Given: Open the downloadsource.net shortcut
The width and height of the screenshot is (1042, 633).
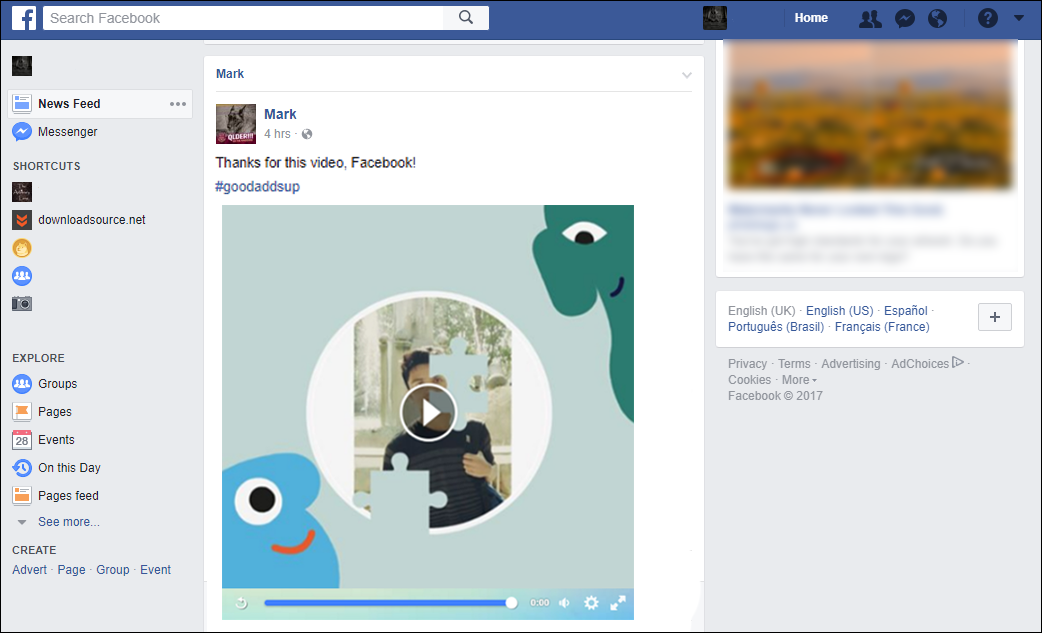Looking at the screenshot, I should pos(92,220).
